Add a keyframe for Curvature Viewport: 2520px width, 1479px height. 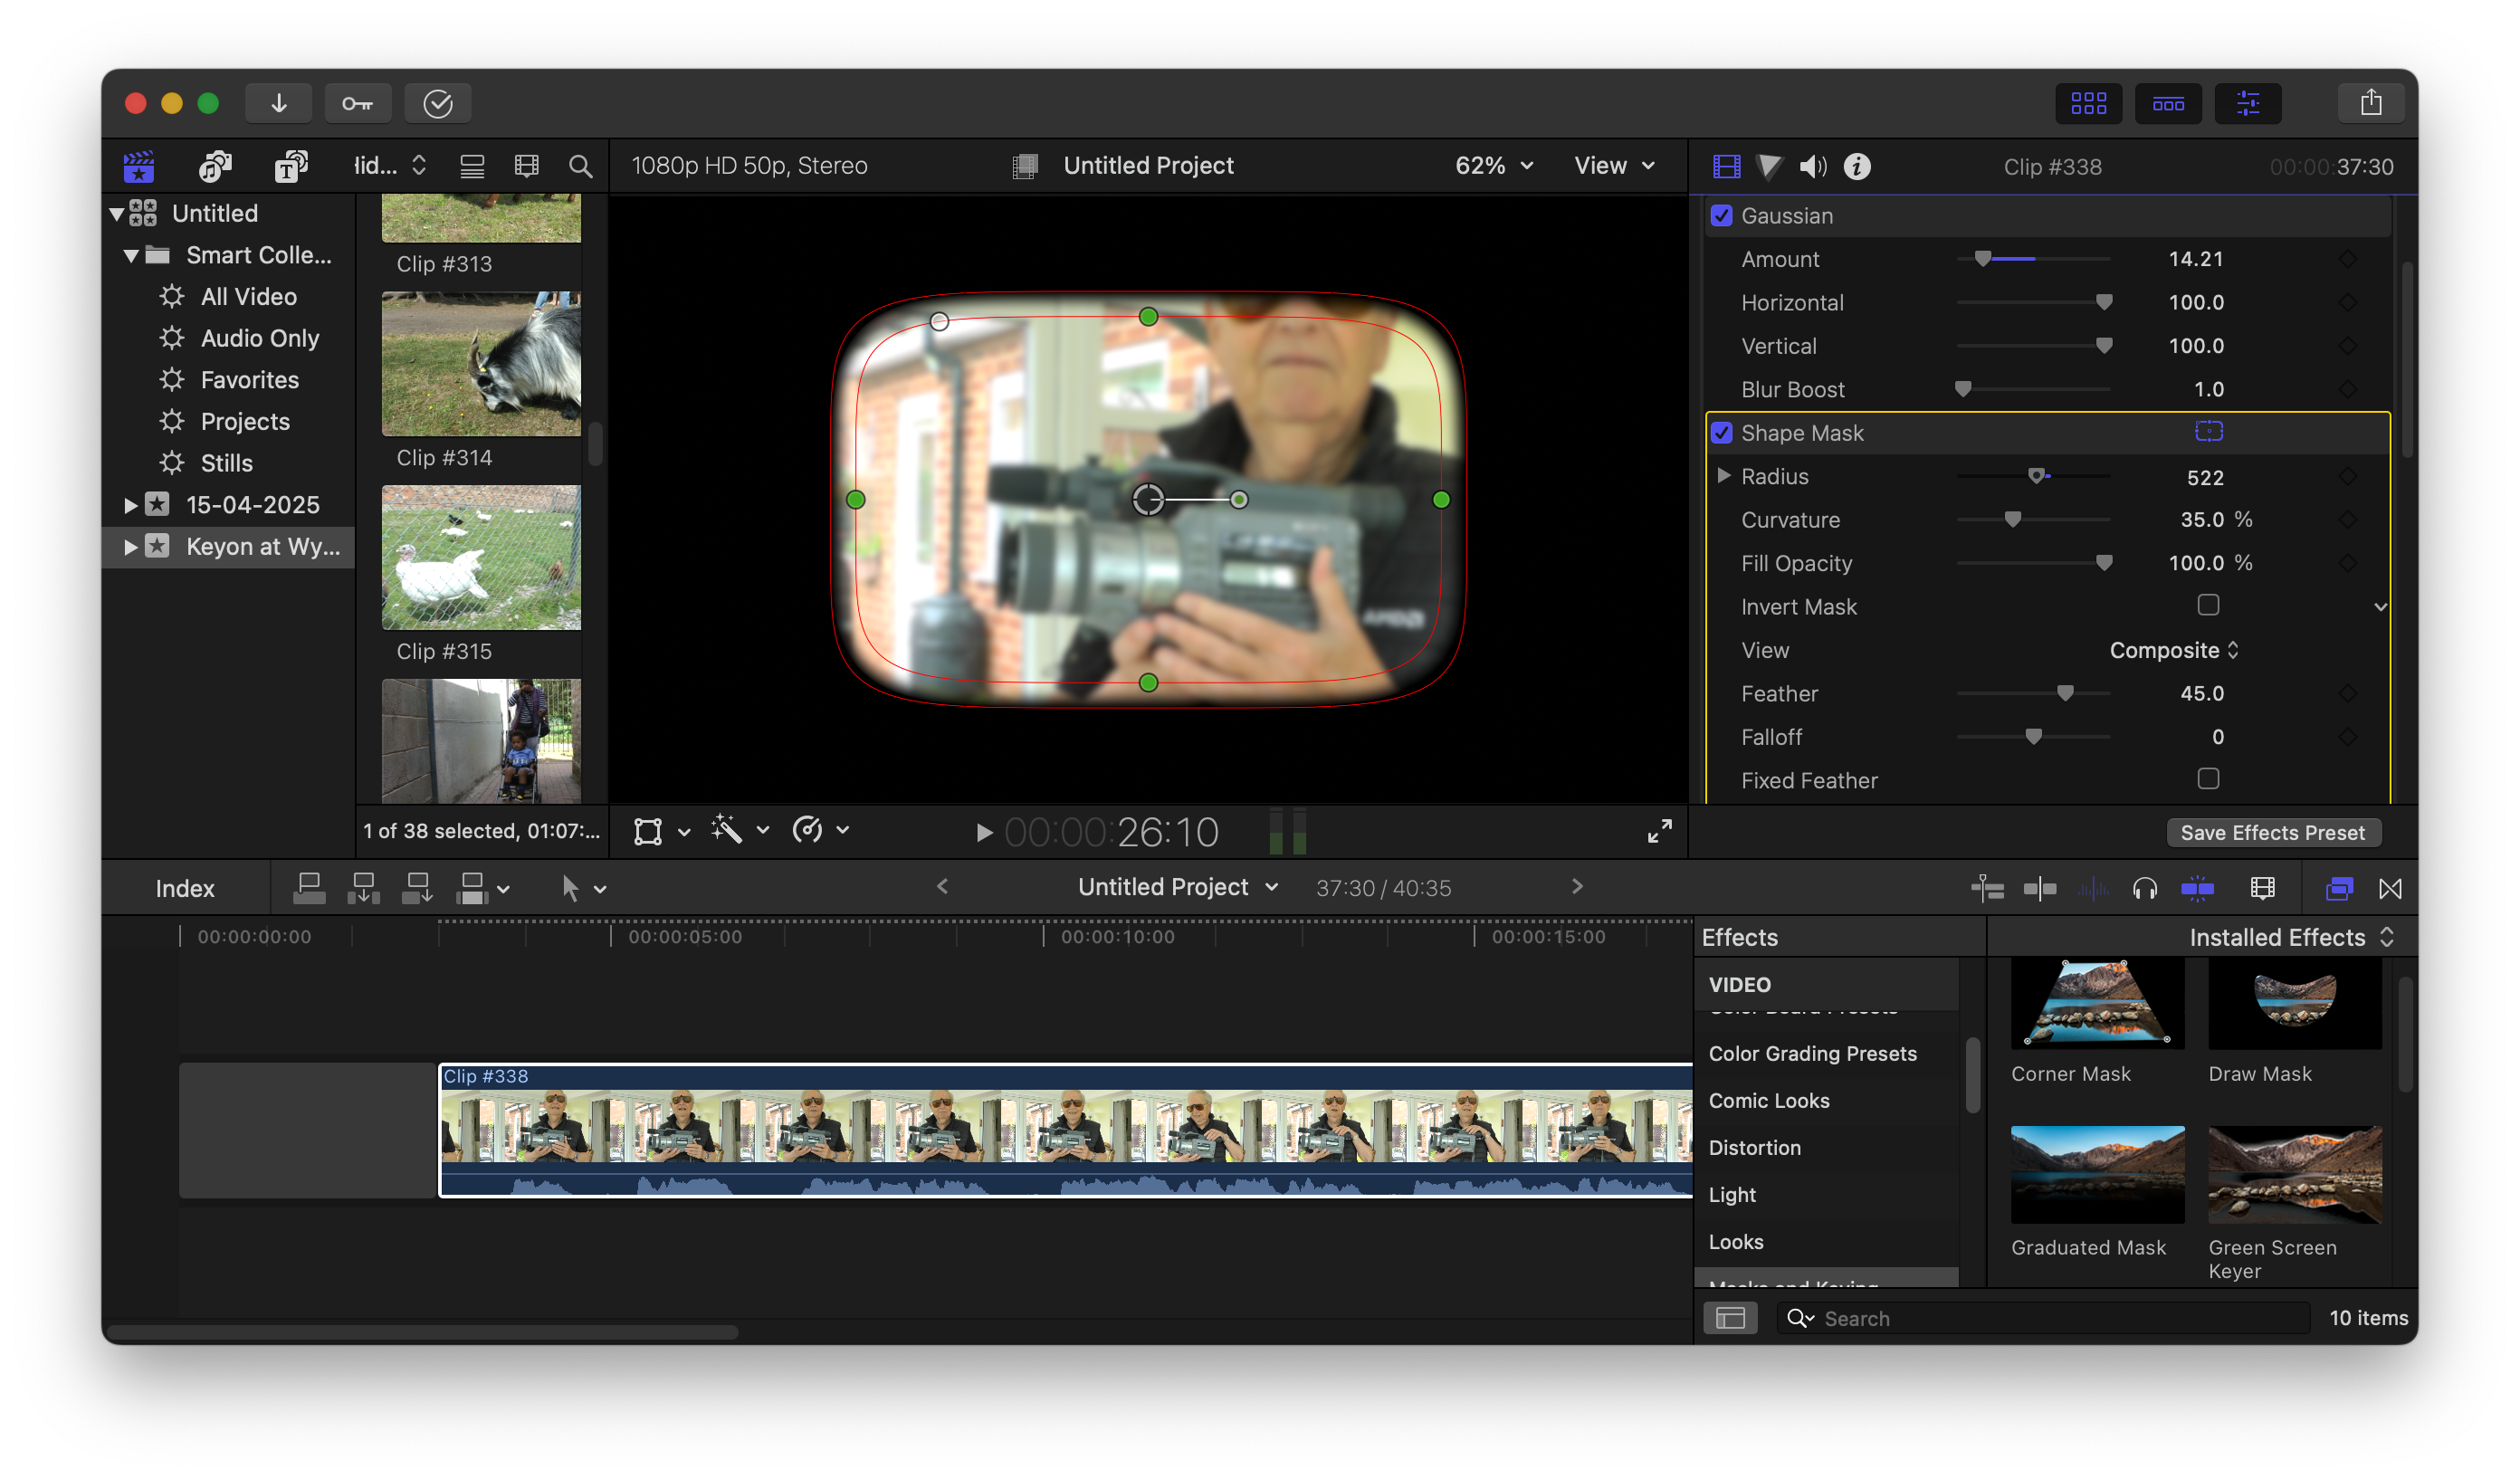2348,520
